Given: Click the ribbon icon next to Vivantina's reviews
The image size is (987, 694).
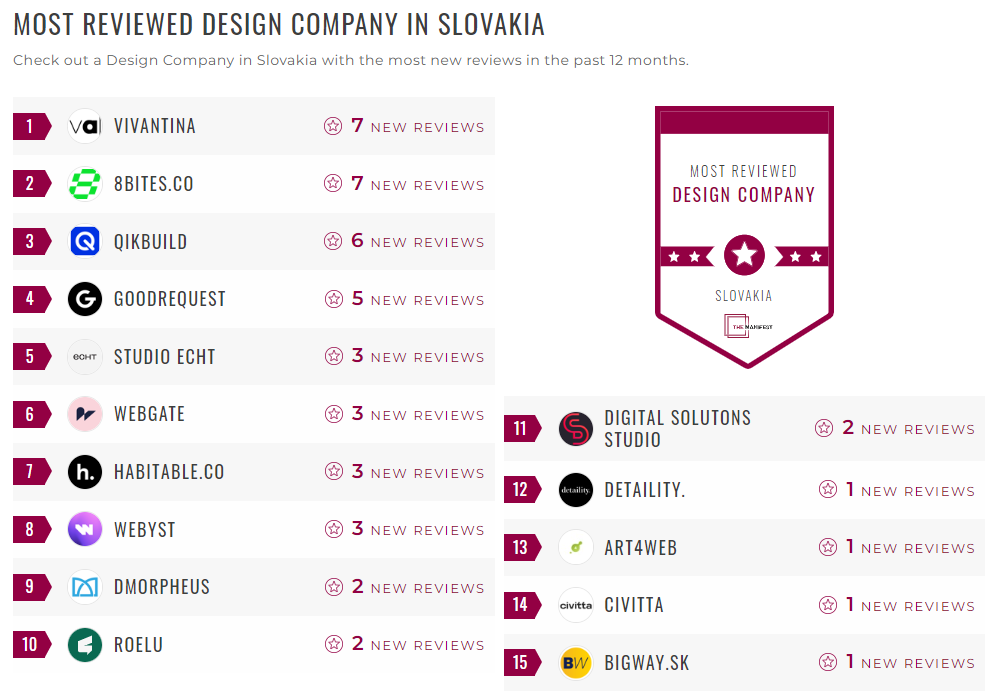Looking at the screenshot, I should pyautogui.click(x=331, y=126).
